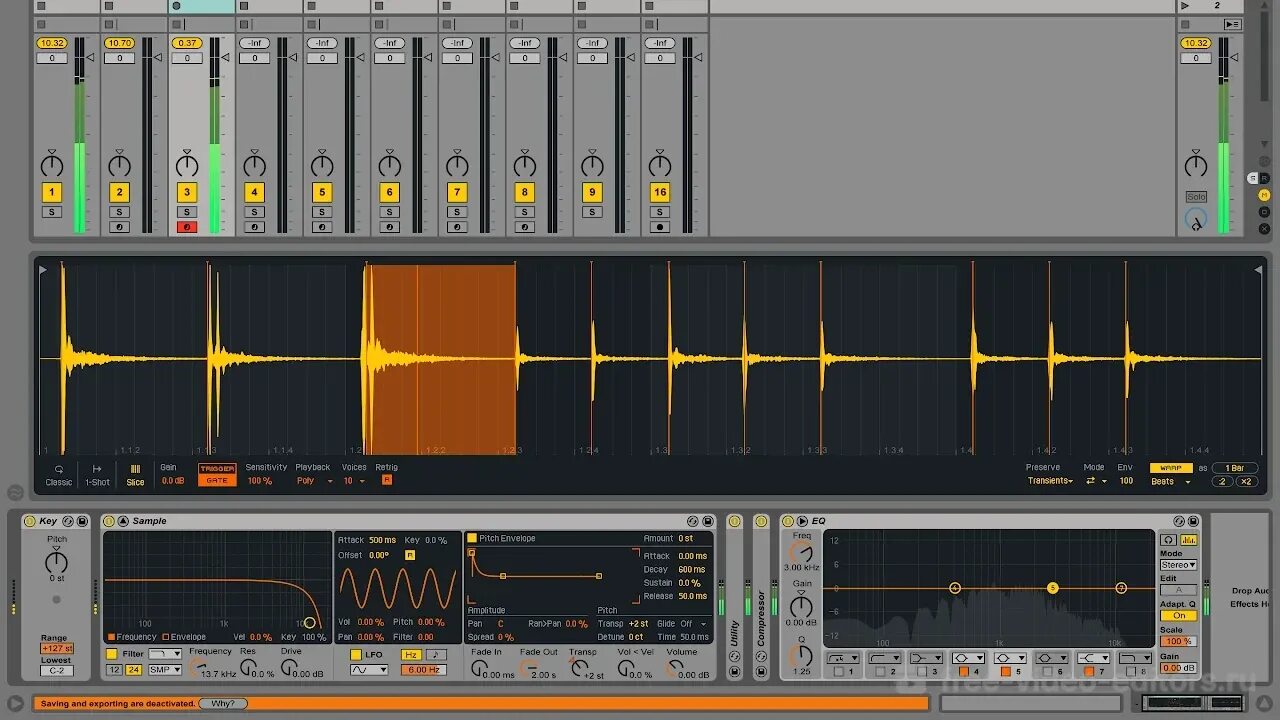Click Why? button in status bar
This screenshot has height=720, width=1280.
click(x=223, y=704)
